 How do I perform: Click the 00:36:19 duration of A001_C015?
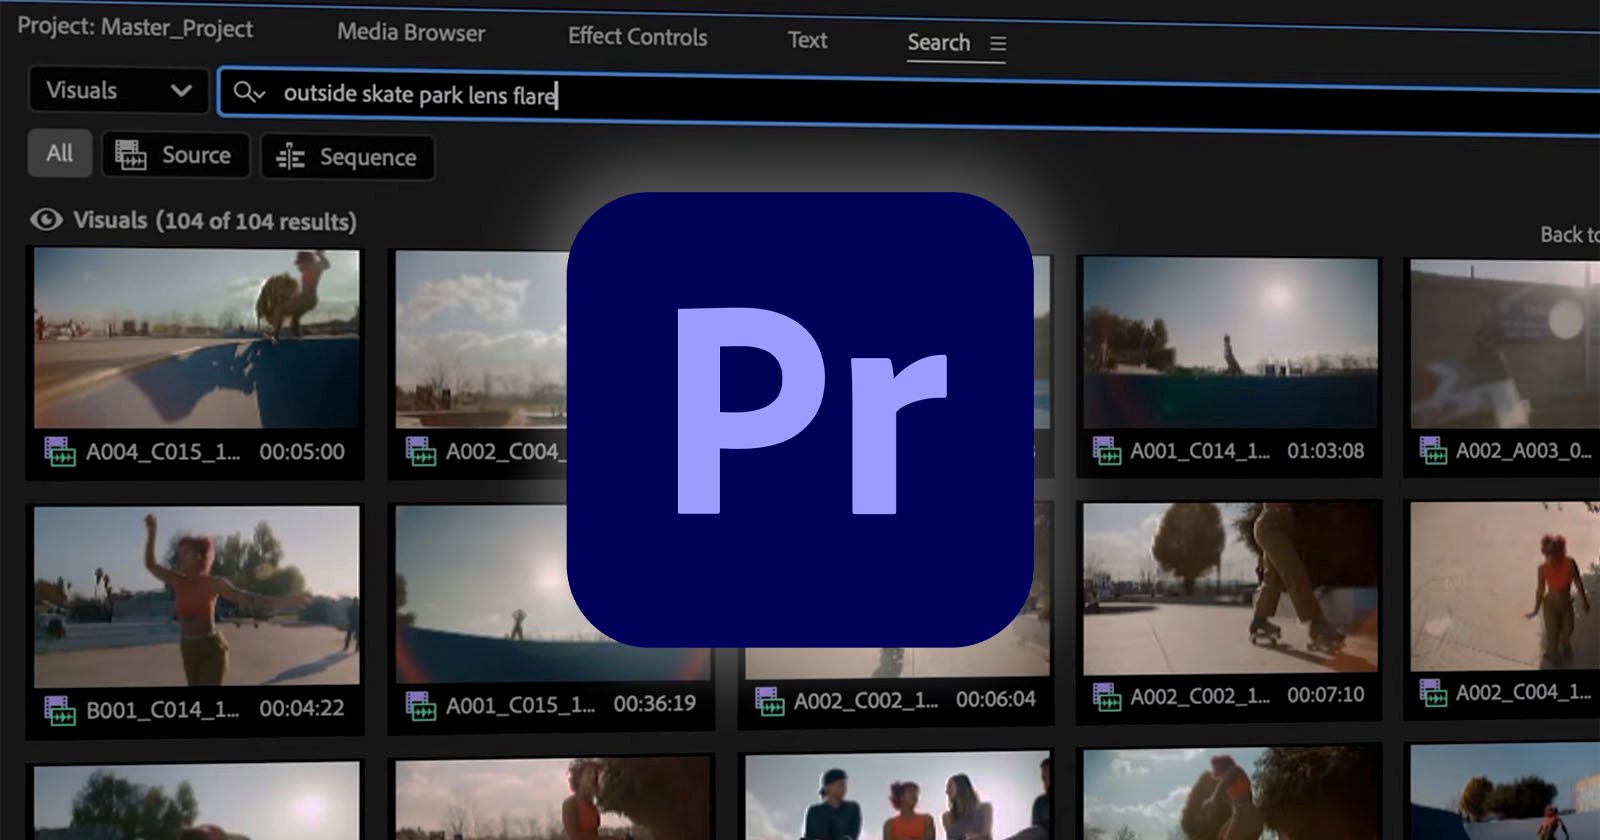click(655, 703)
